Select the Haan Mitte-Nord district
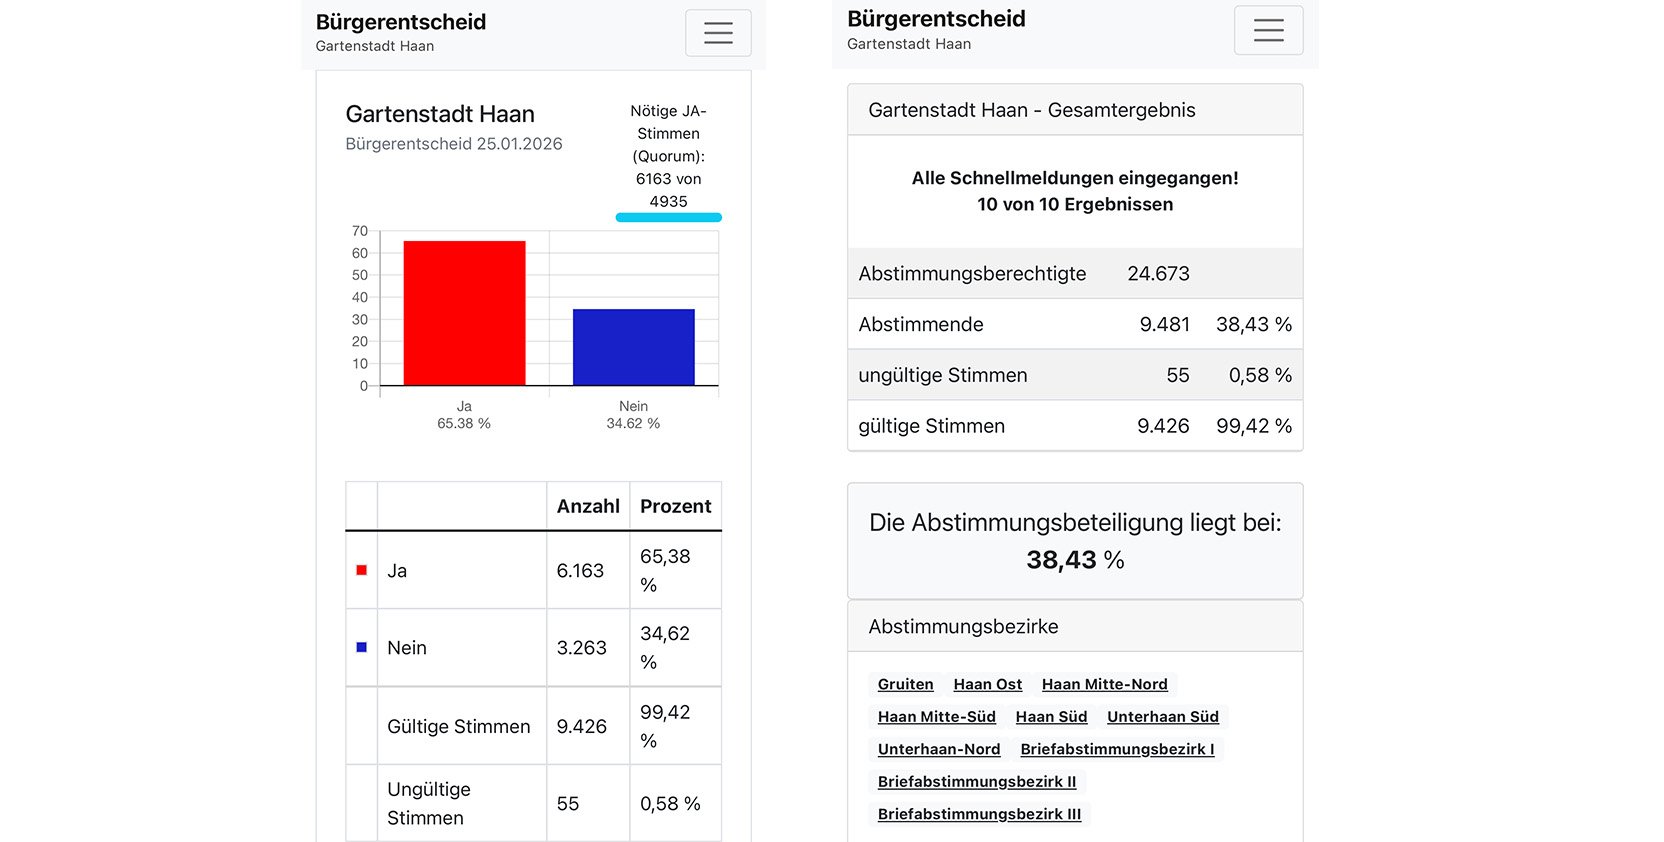The image size is (1664, 842). coord(1104,684)
